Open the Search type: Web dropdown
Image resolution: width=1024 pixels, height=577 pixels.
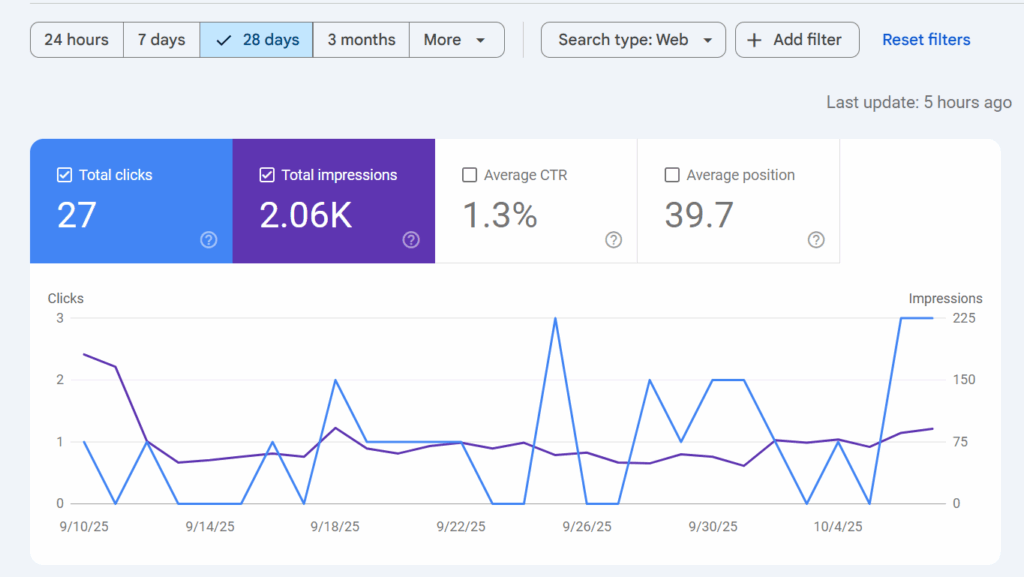[633, 40]
